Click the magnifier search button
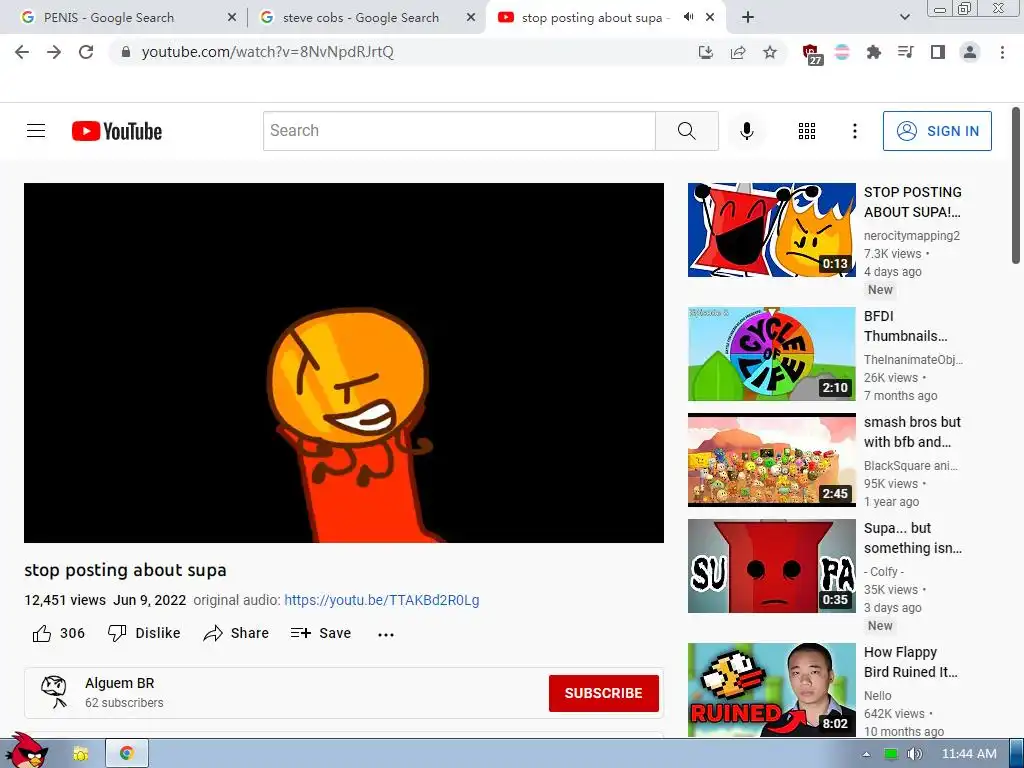 click(x=686, y=131)
